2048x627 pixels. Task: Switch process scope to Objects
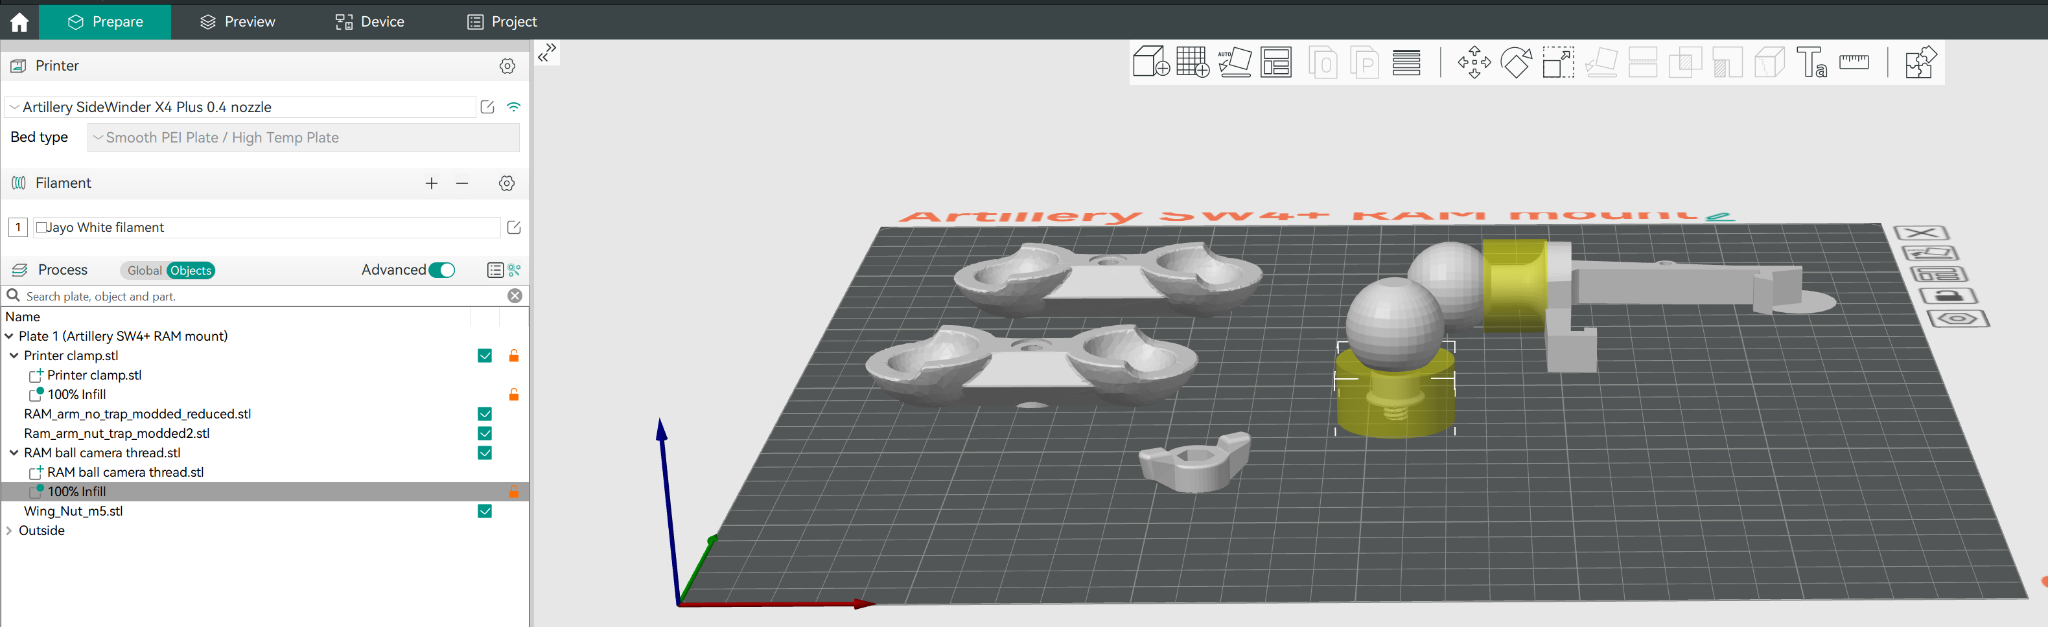click(191, 271)
